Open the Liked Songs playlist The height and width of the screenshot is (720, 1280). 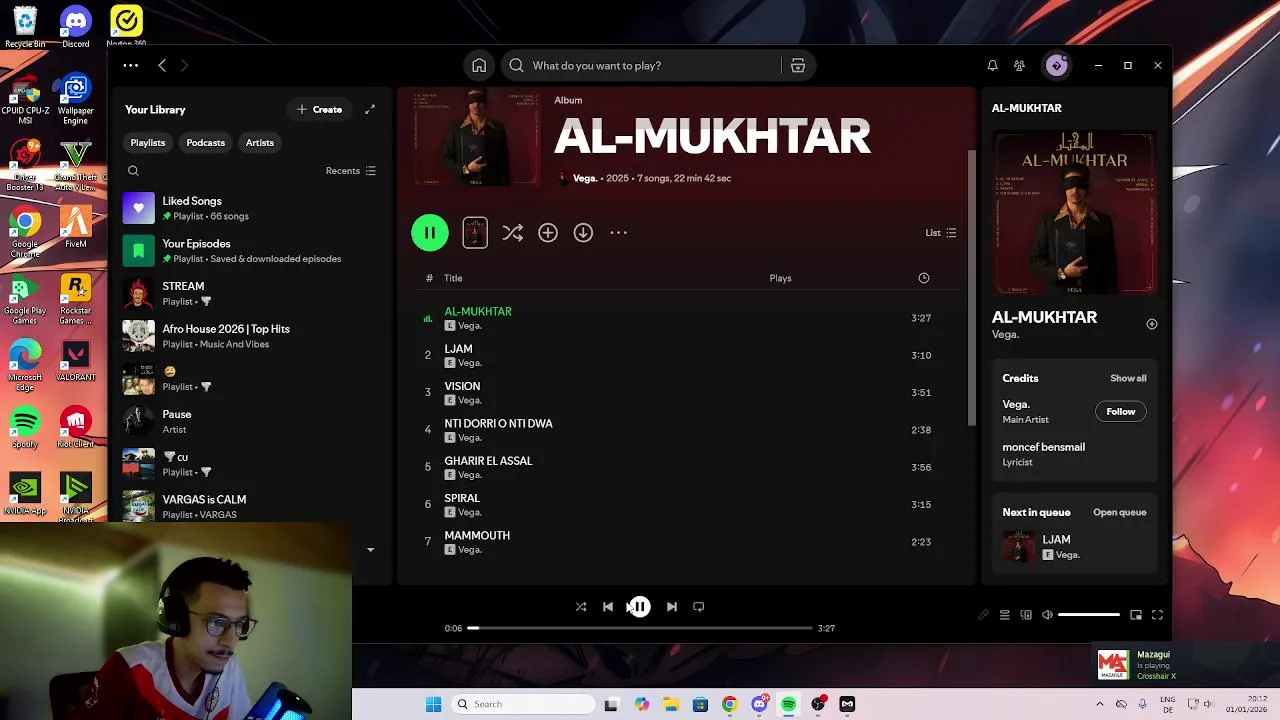click(250, 208)
